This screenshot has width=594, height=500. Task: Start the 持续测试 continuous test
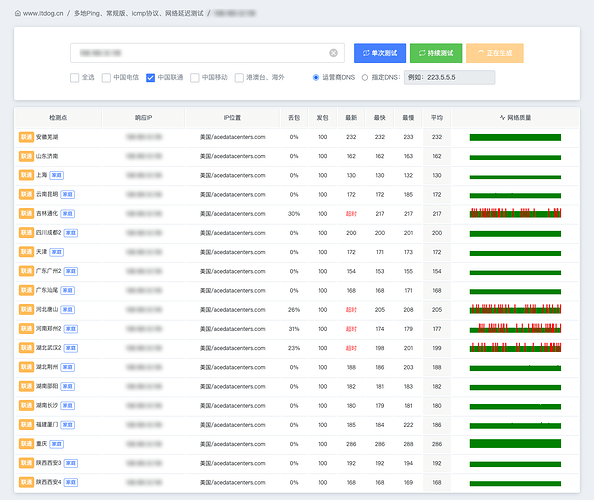(436, 53)
